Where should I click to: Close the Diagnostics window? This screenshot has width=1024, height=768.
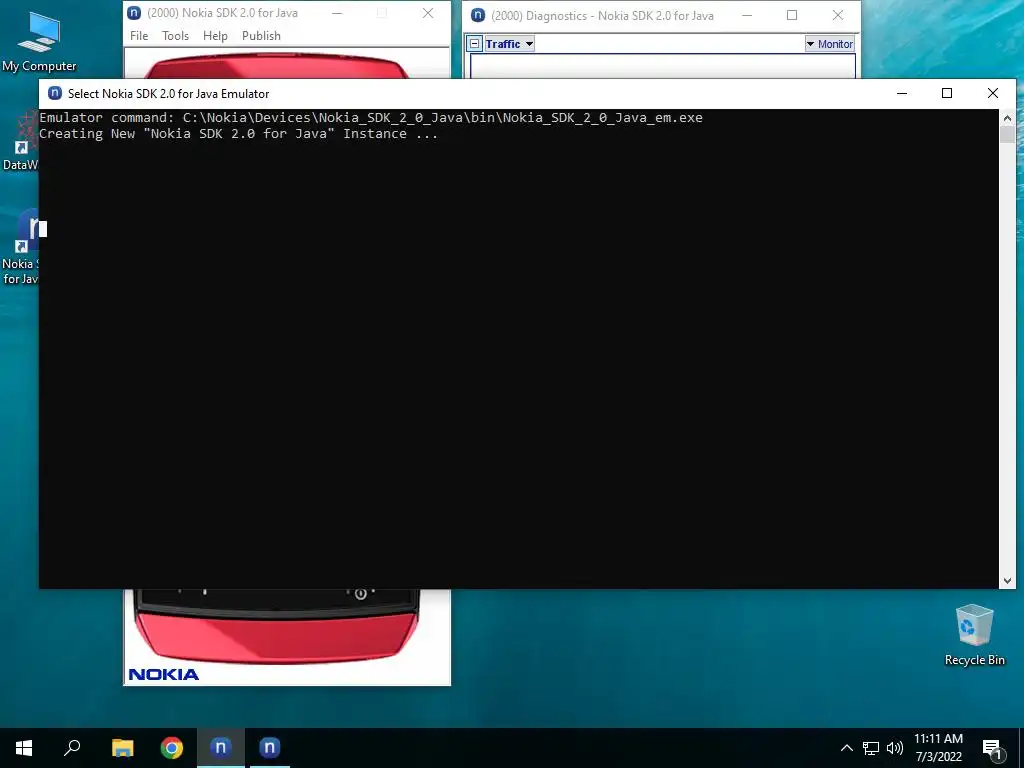click(x=838, y=16)
